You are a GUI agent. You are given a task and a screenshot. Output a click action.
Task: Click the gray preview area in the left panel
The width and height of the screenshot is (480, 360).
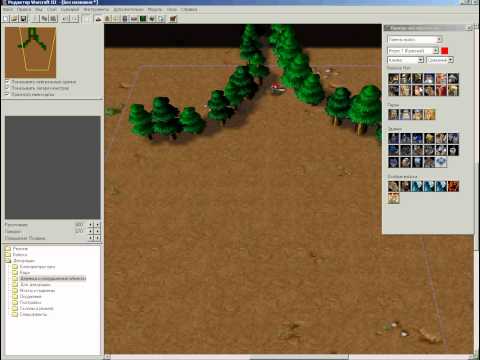(53, 167)
